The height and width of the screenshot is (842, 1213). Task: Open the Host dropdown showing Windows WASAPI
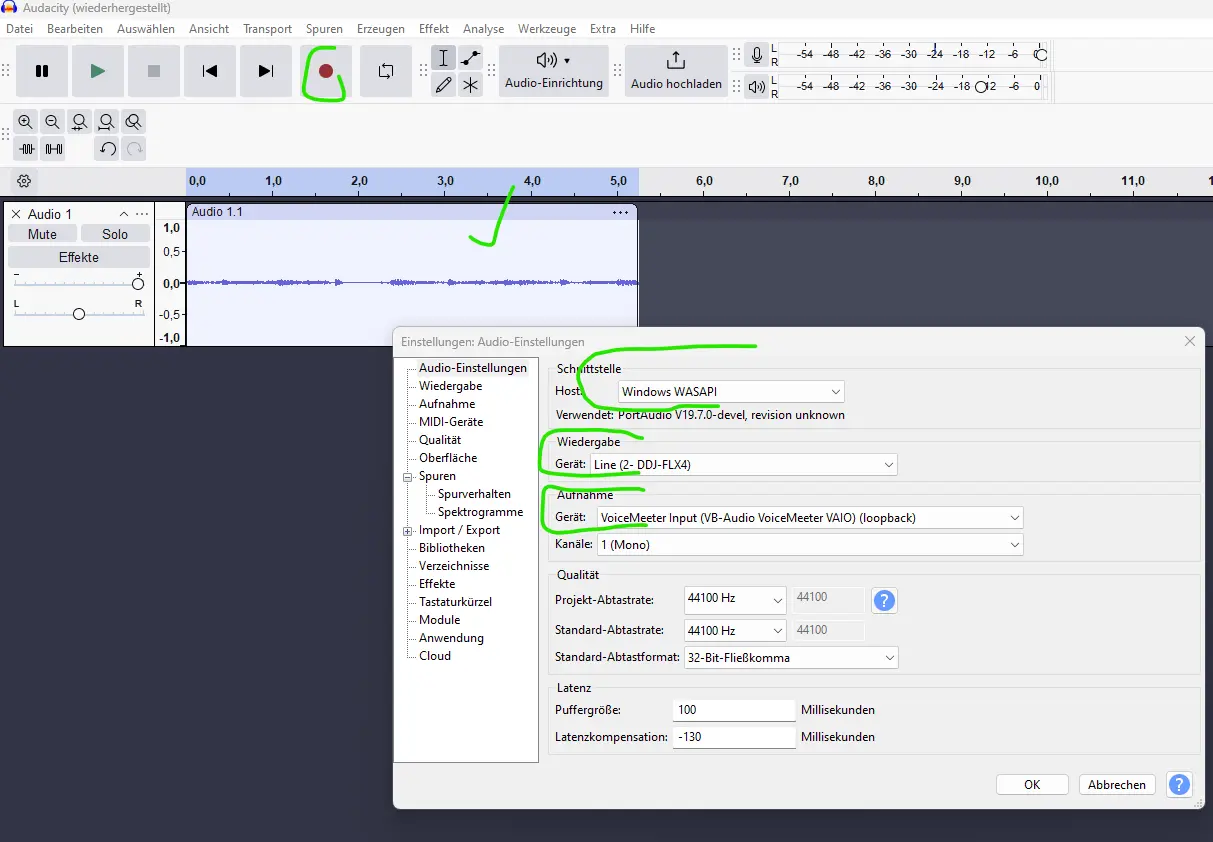click(729, 391)
